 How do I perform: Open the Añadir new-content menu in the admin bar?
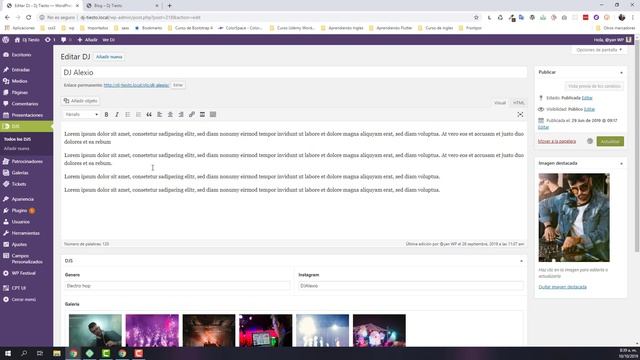click(87, 40)
